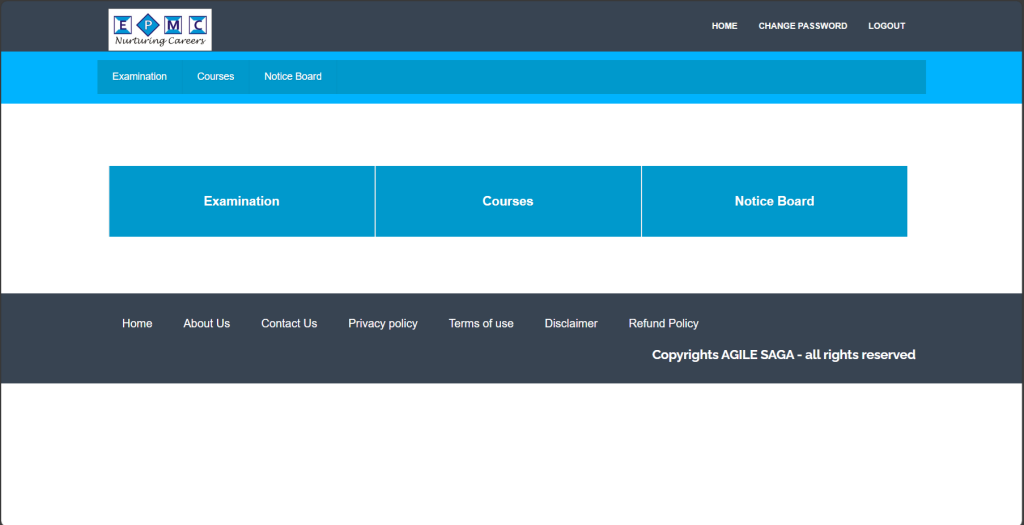Open the About Us footer link
The width and height of the screenshot is (1024, 525).
click(x=206, y=324)
